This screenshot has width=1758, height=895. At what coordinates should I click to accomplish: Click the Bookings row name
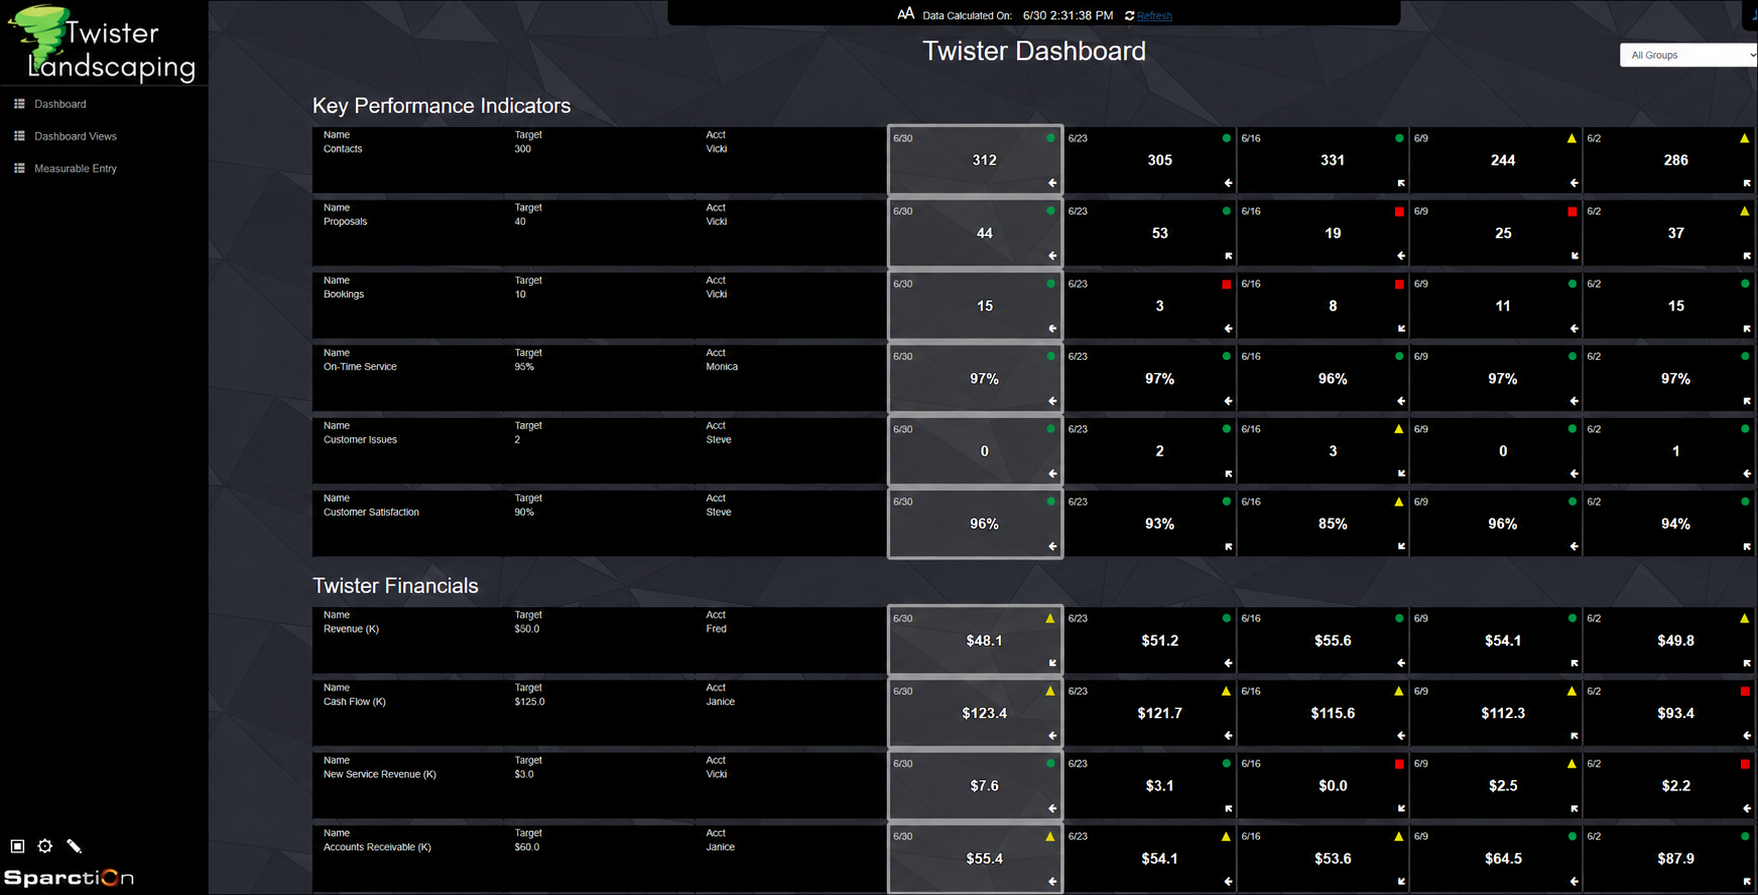[x=343, y=295]
